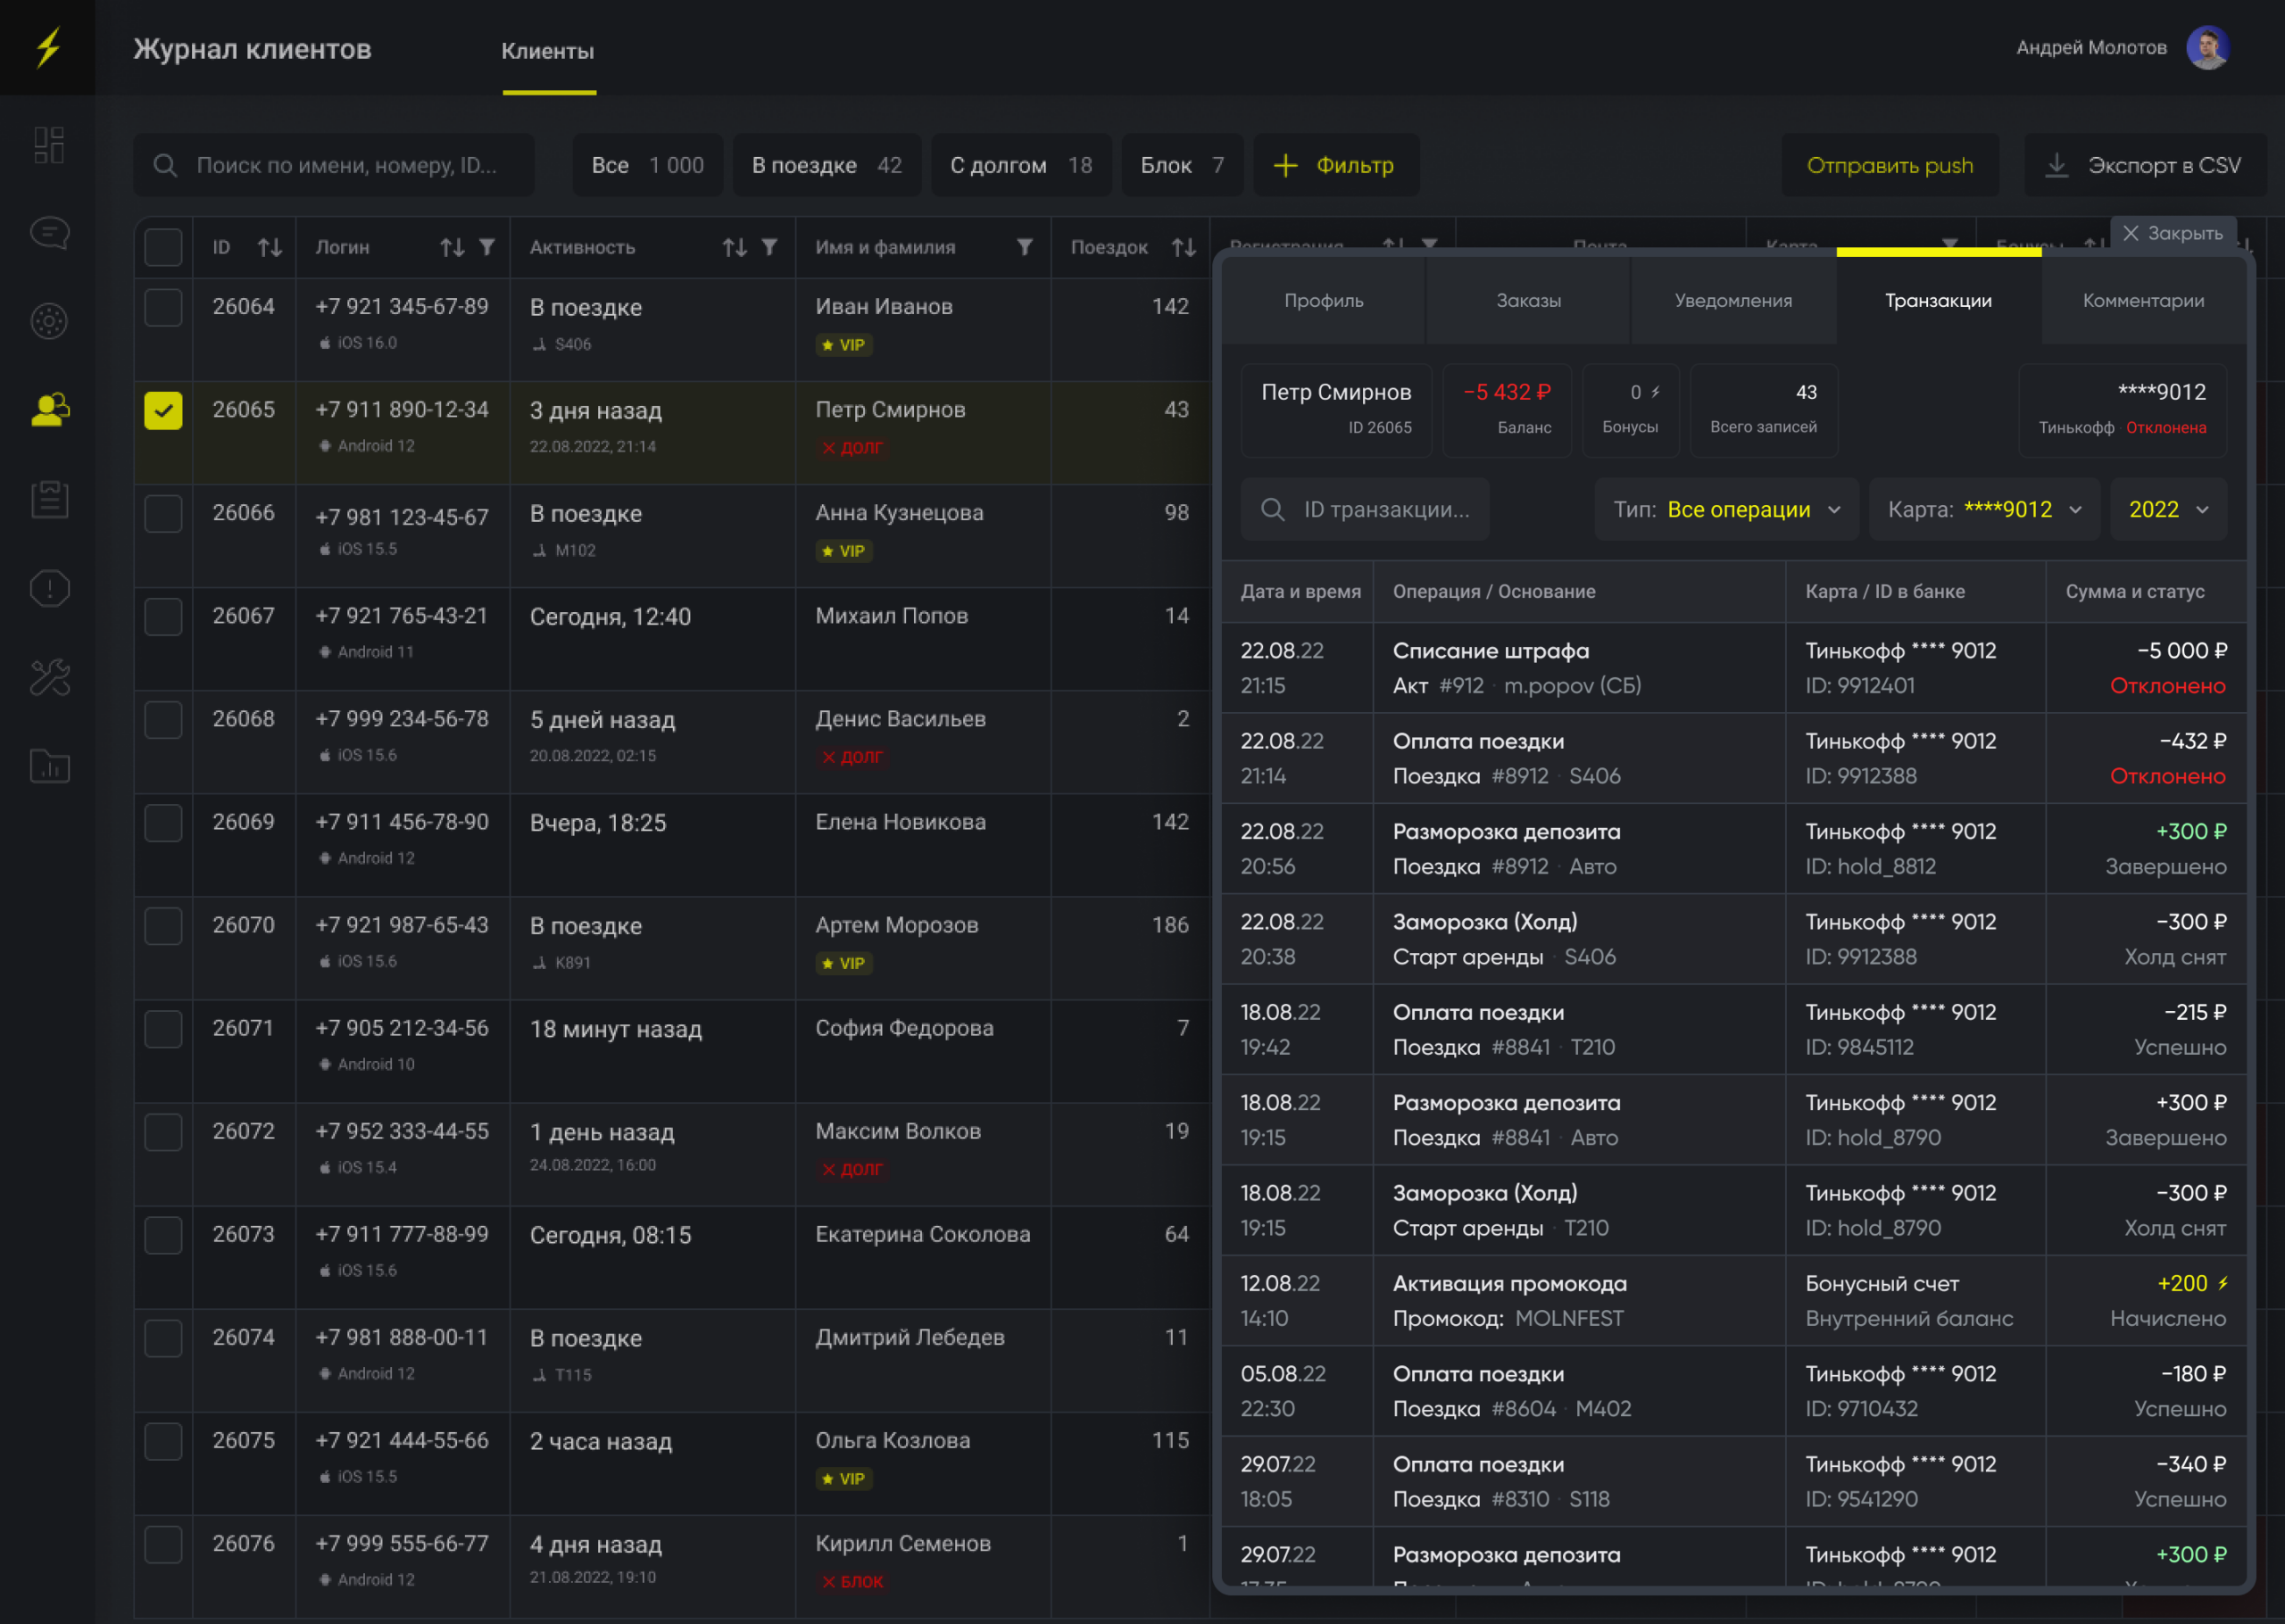Filter the Активность column
Image resolution: width=2285 pixels, height=1624 pixels.
coord(769,247)
